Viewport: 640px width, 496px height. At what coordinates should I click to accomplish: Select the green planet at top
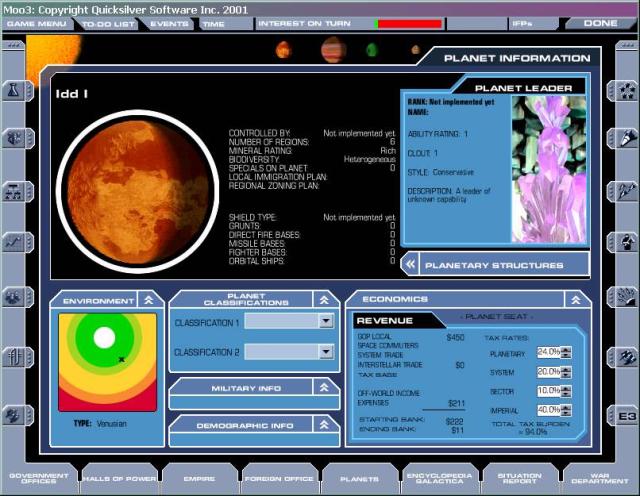pos(371,50)
